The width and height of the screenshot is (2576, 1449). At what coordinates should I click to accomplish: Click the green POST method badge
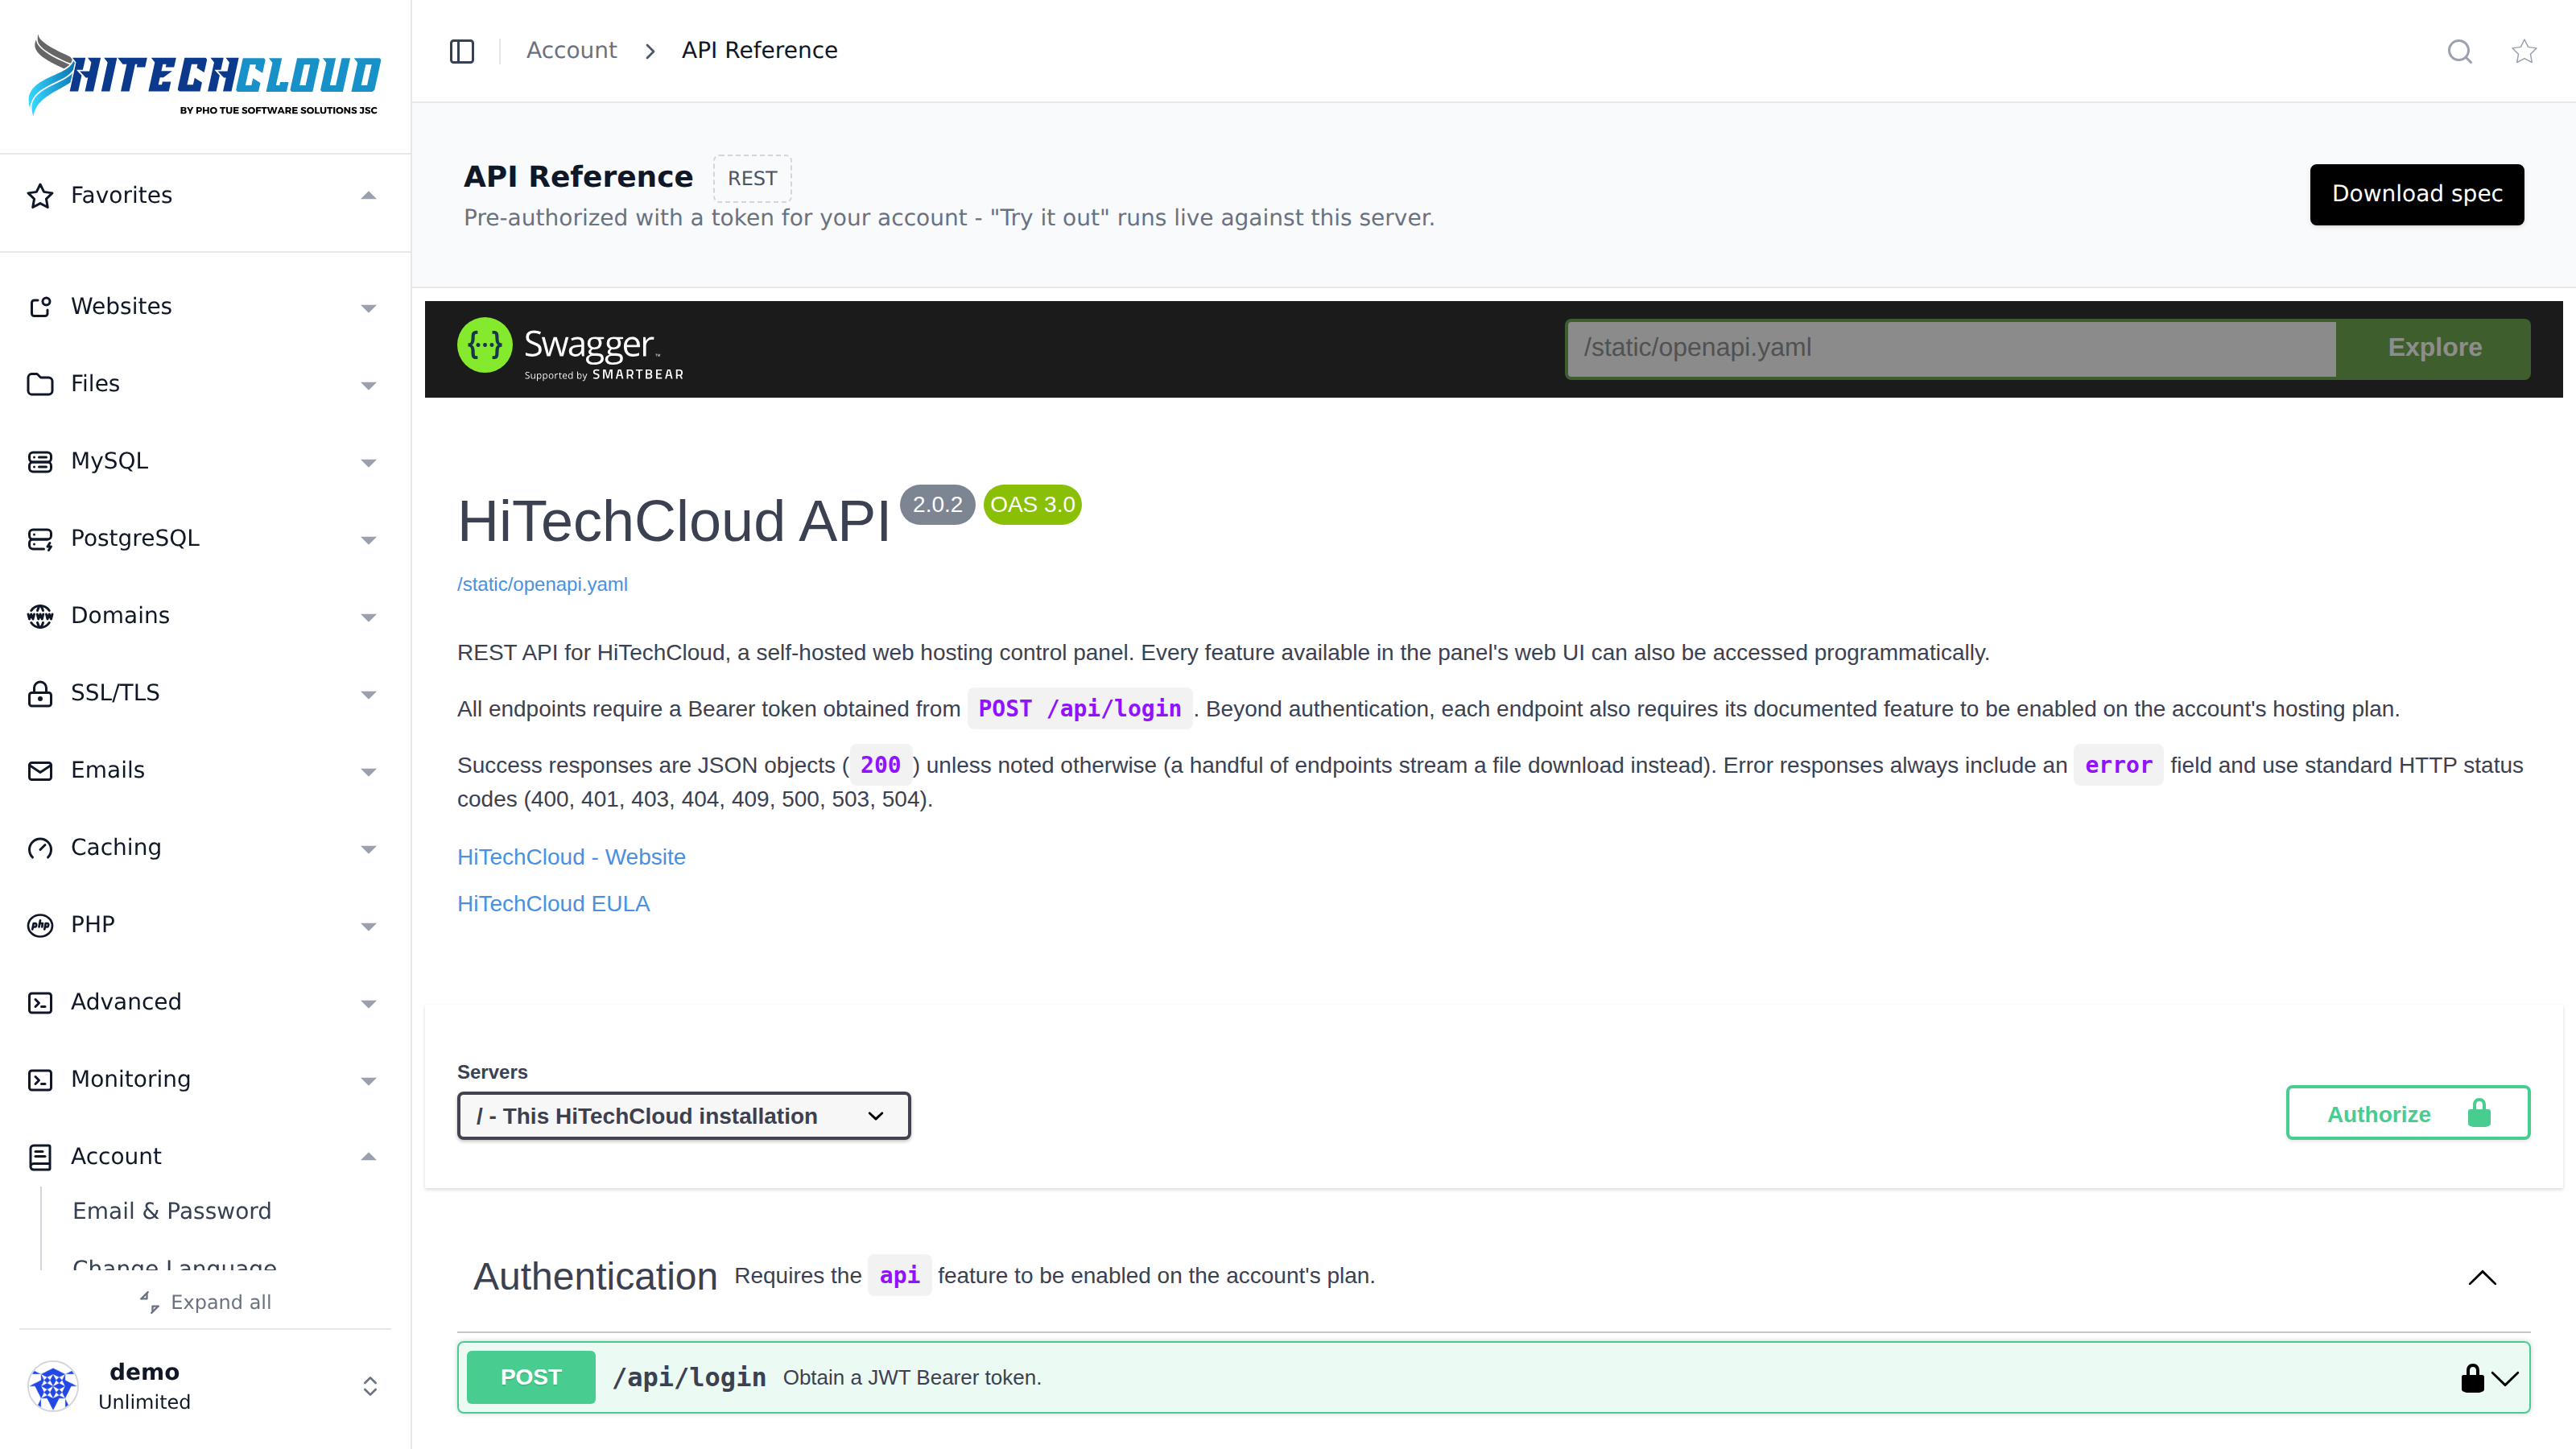531,1377
